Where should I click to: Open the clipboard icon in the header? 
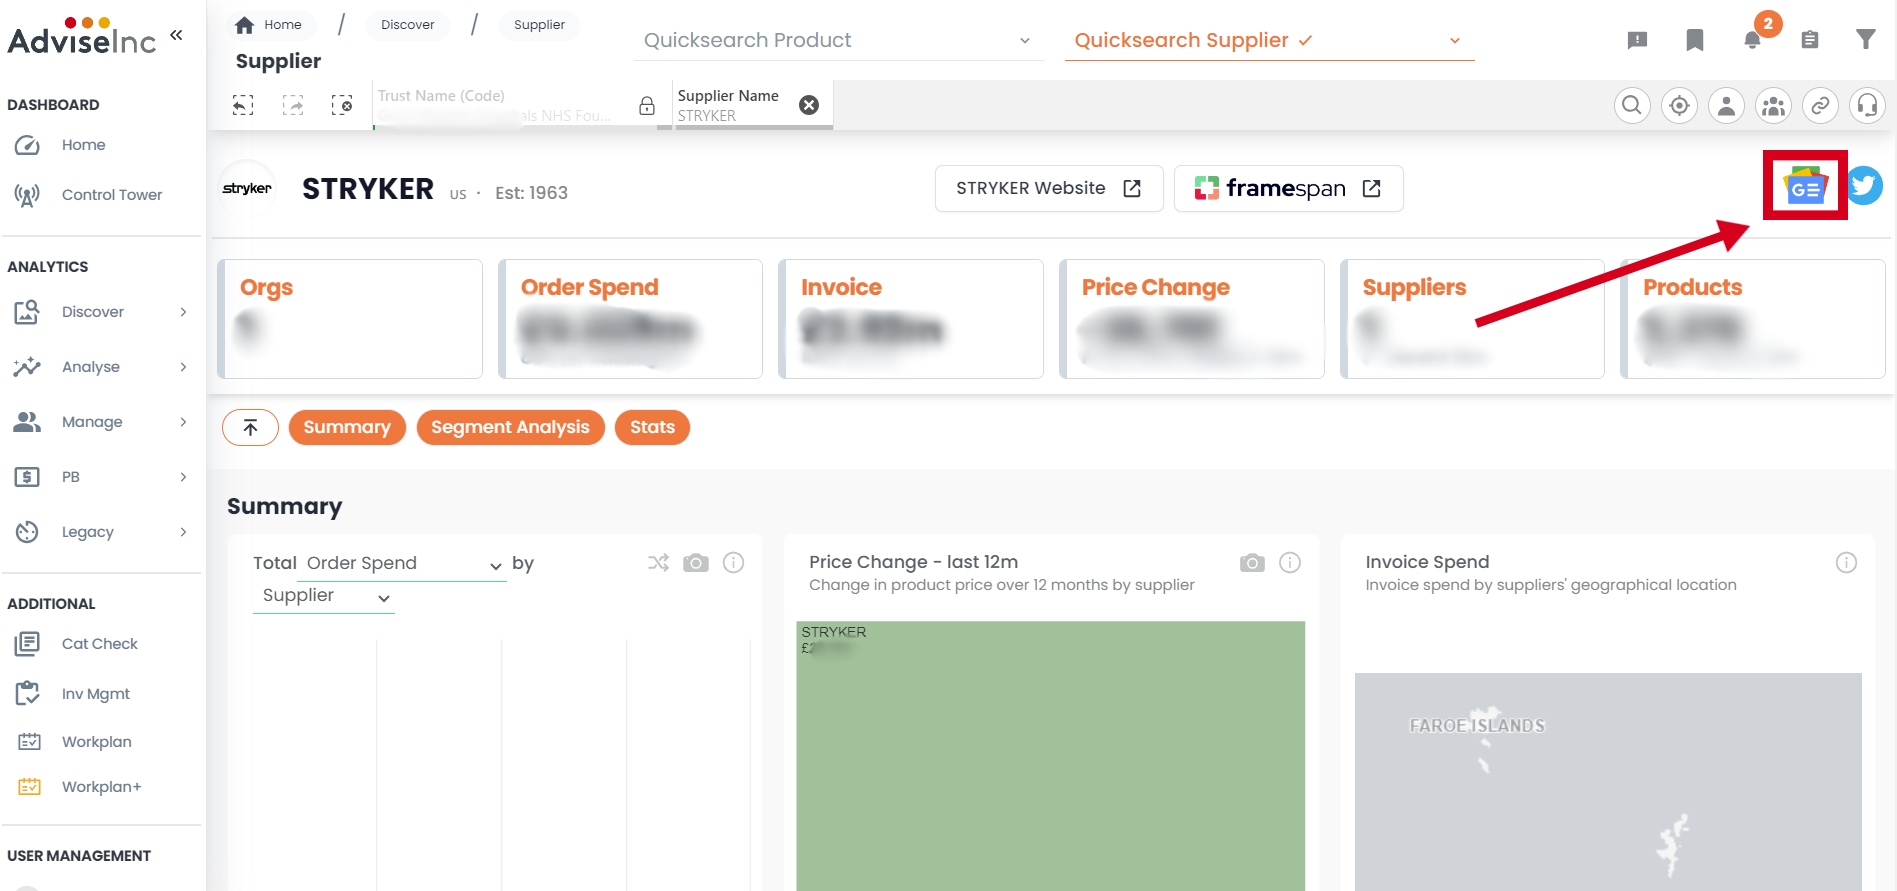coord(1809,40)
